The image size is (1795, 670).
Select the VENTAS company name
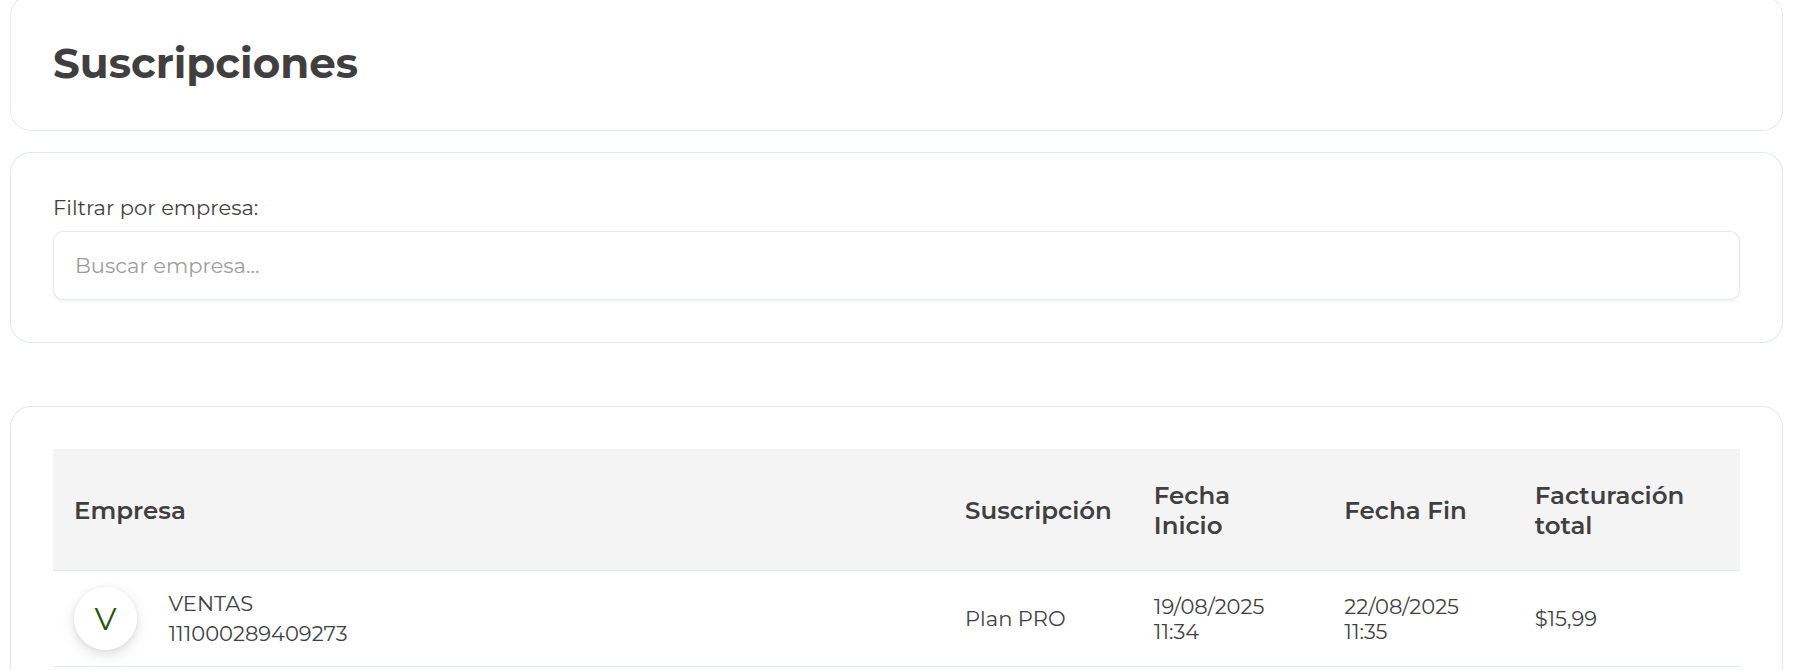click(x=210, y=603)
